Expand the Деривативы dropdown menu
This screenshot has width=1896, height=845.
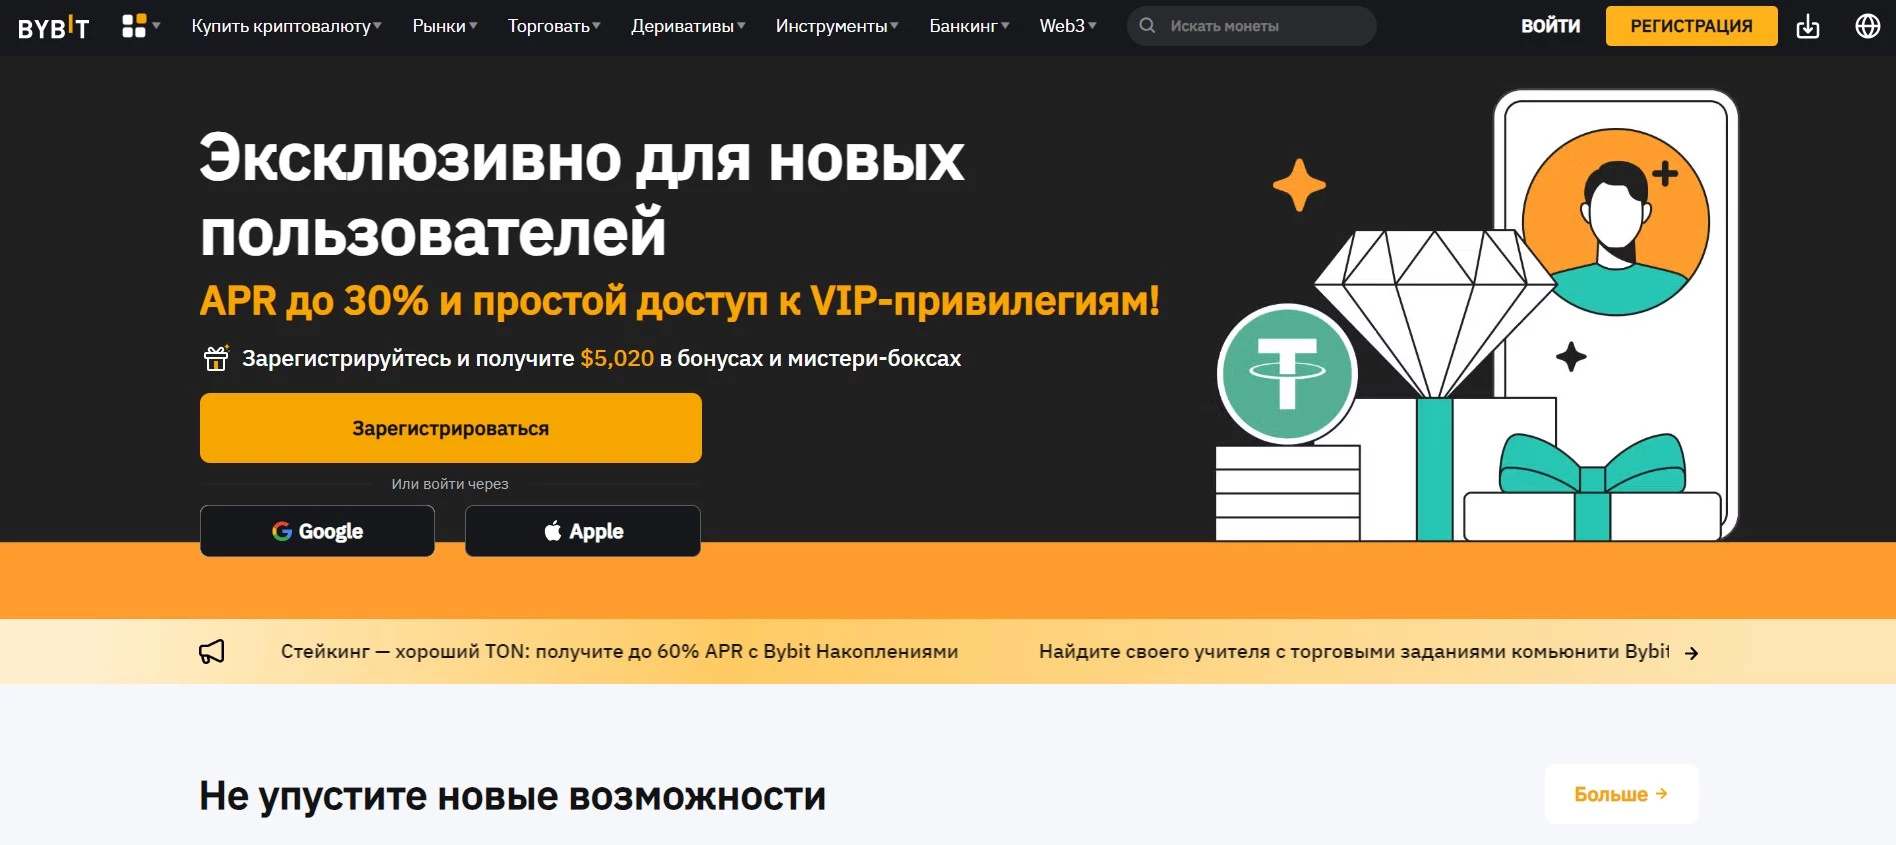688,26
